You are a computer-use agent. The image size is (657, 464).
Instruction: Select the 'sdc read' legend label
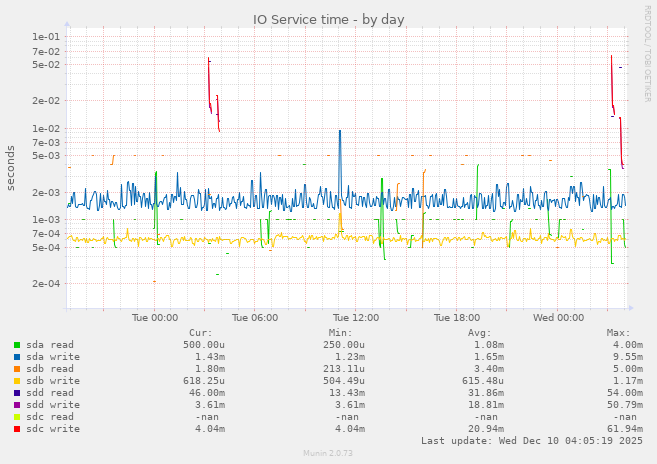(x=50, y=417)
